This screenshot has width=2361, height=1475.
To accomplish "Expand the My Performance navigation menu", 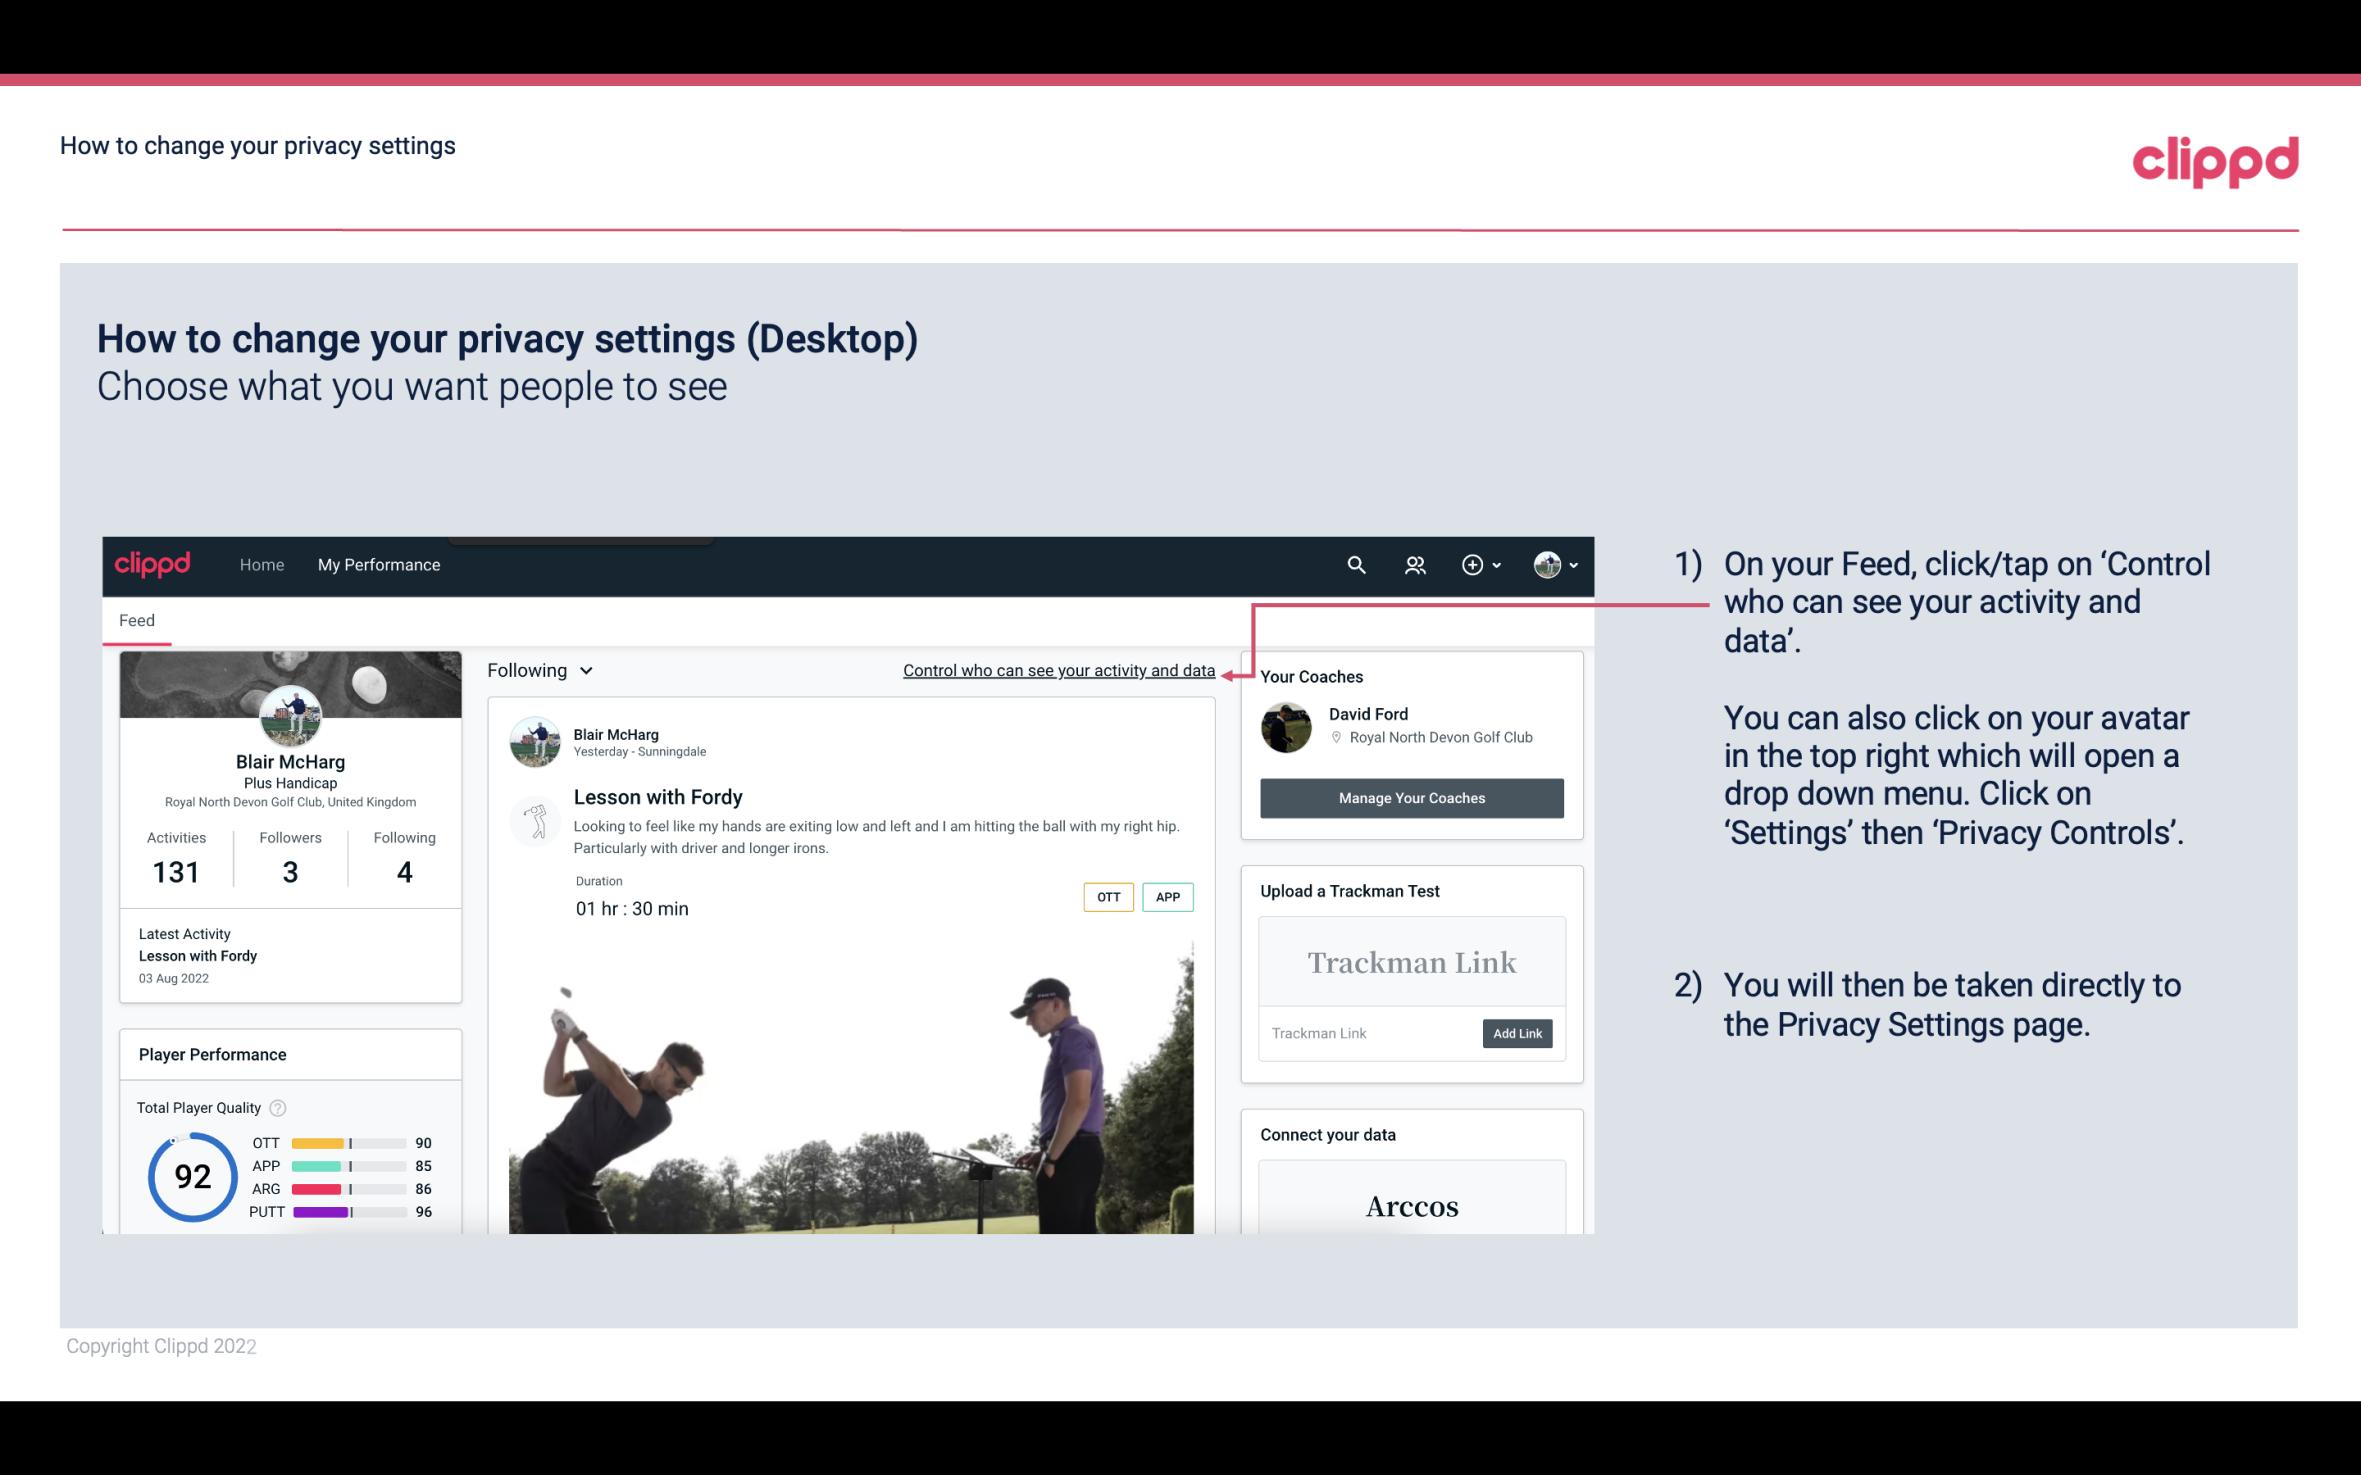I will (377, 564).
